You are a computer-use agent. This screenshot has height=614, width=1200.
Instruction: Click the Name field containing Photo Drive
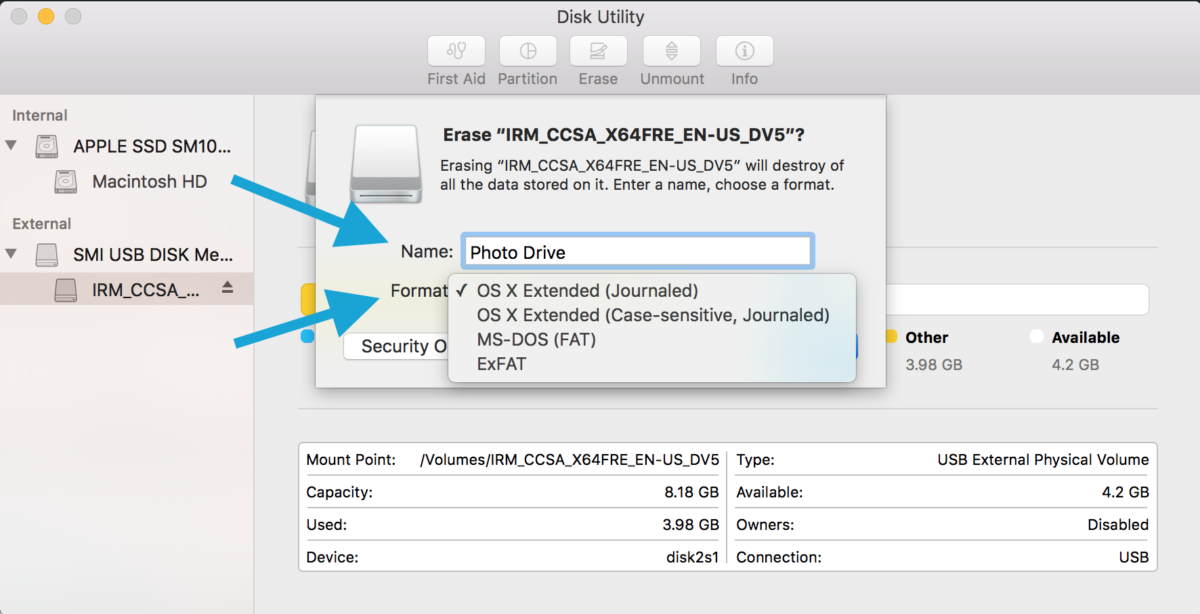pyautogui.click(x=636, y=252)
